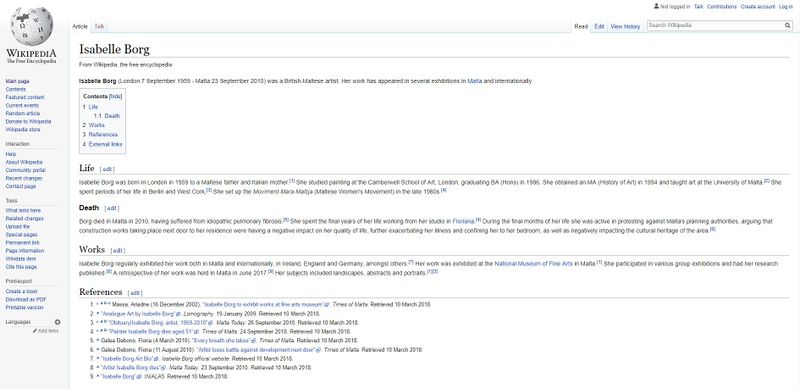Image resolution: width=800 pixels, height=389 pixels.
Task: Click the Not logged in user icon
Action: coord(656,6)
